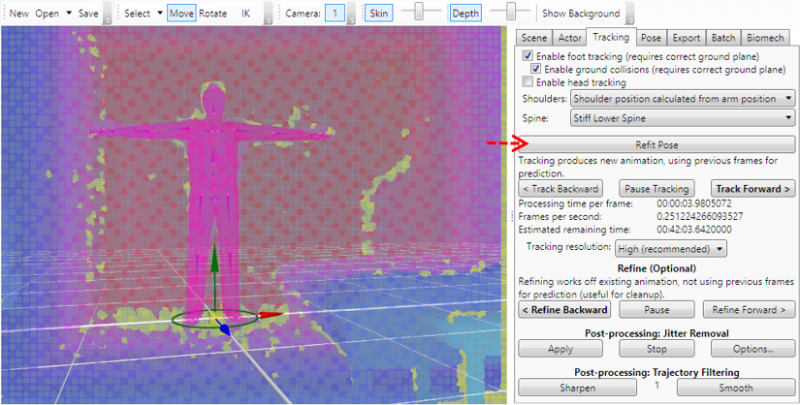Open the Spine dropdown
The width and height of the screenshot is (800, 405).
pos(683,118)
